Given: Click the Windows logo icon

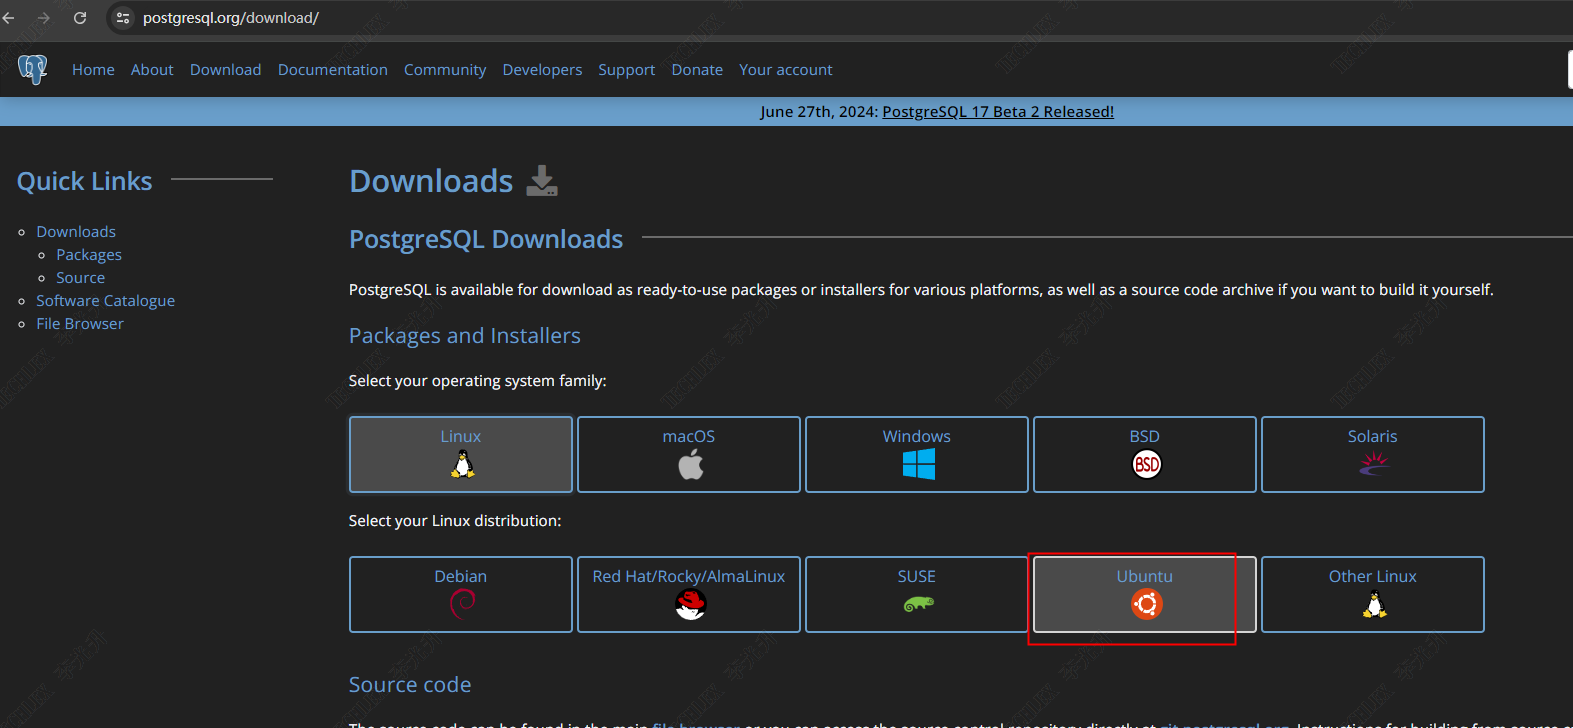Looking at the screenshot, I should (919, 464).
